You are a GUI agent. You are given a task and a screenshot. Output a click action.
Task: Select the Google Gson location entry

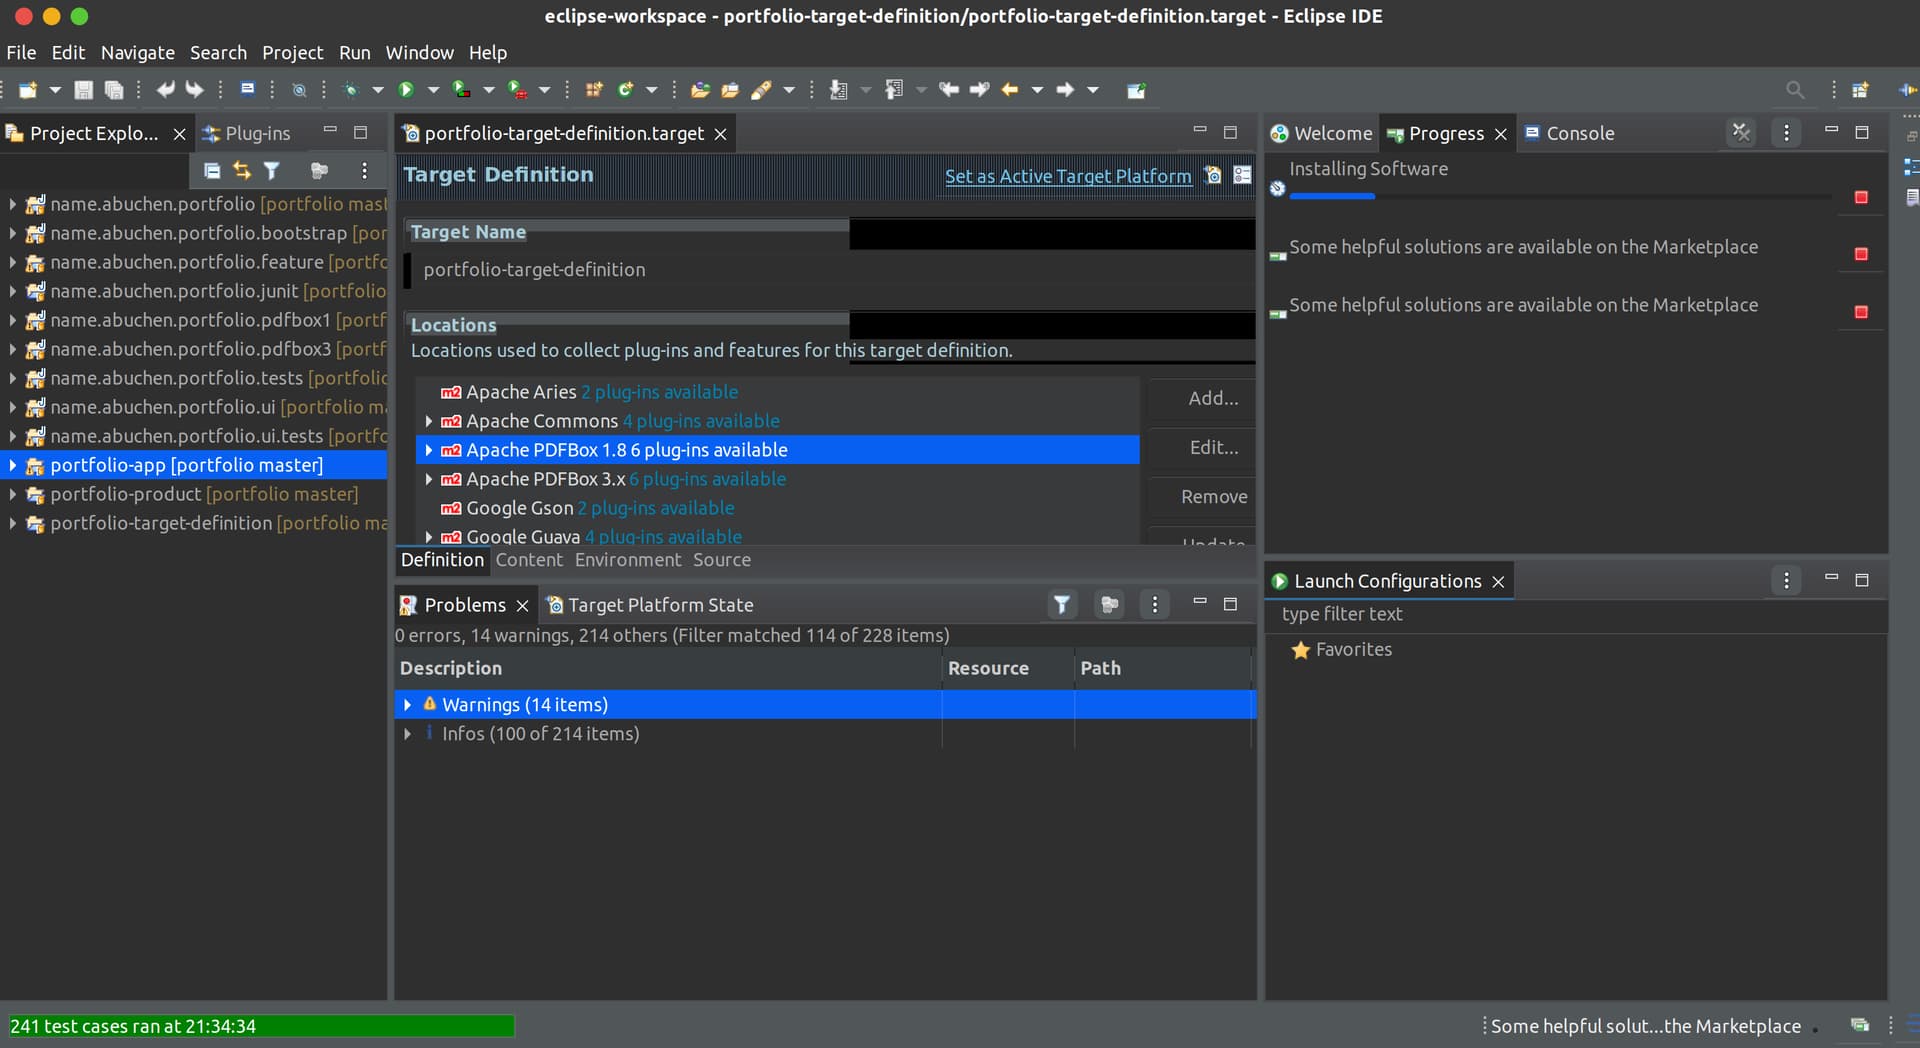777,508
